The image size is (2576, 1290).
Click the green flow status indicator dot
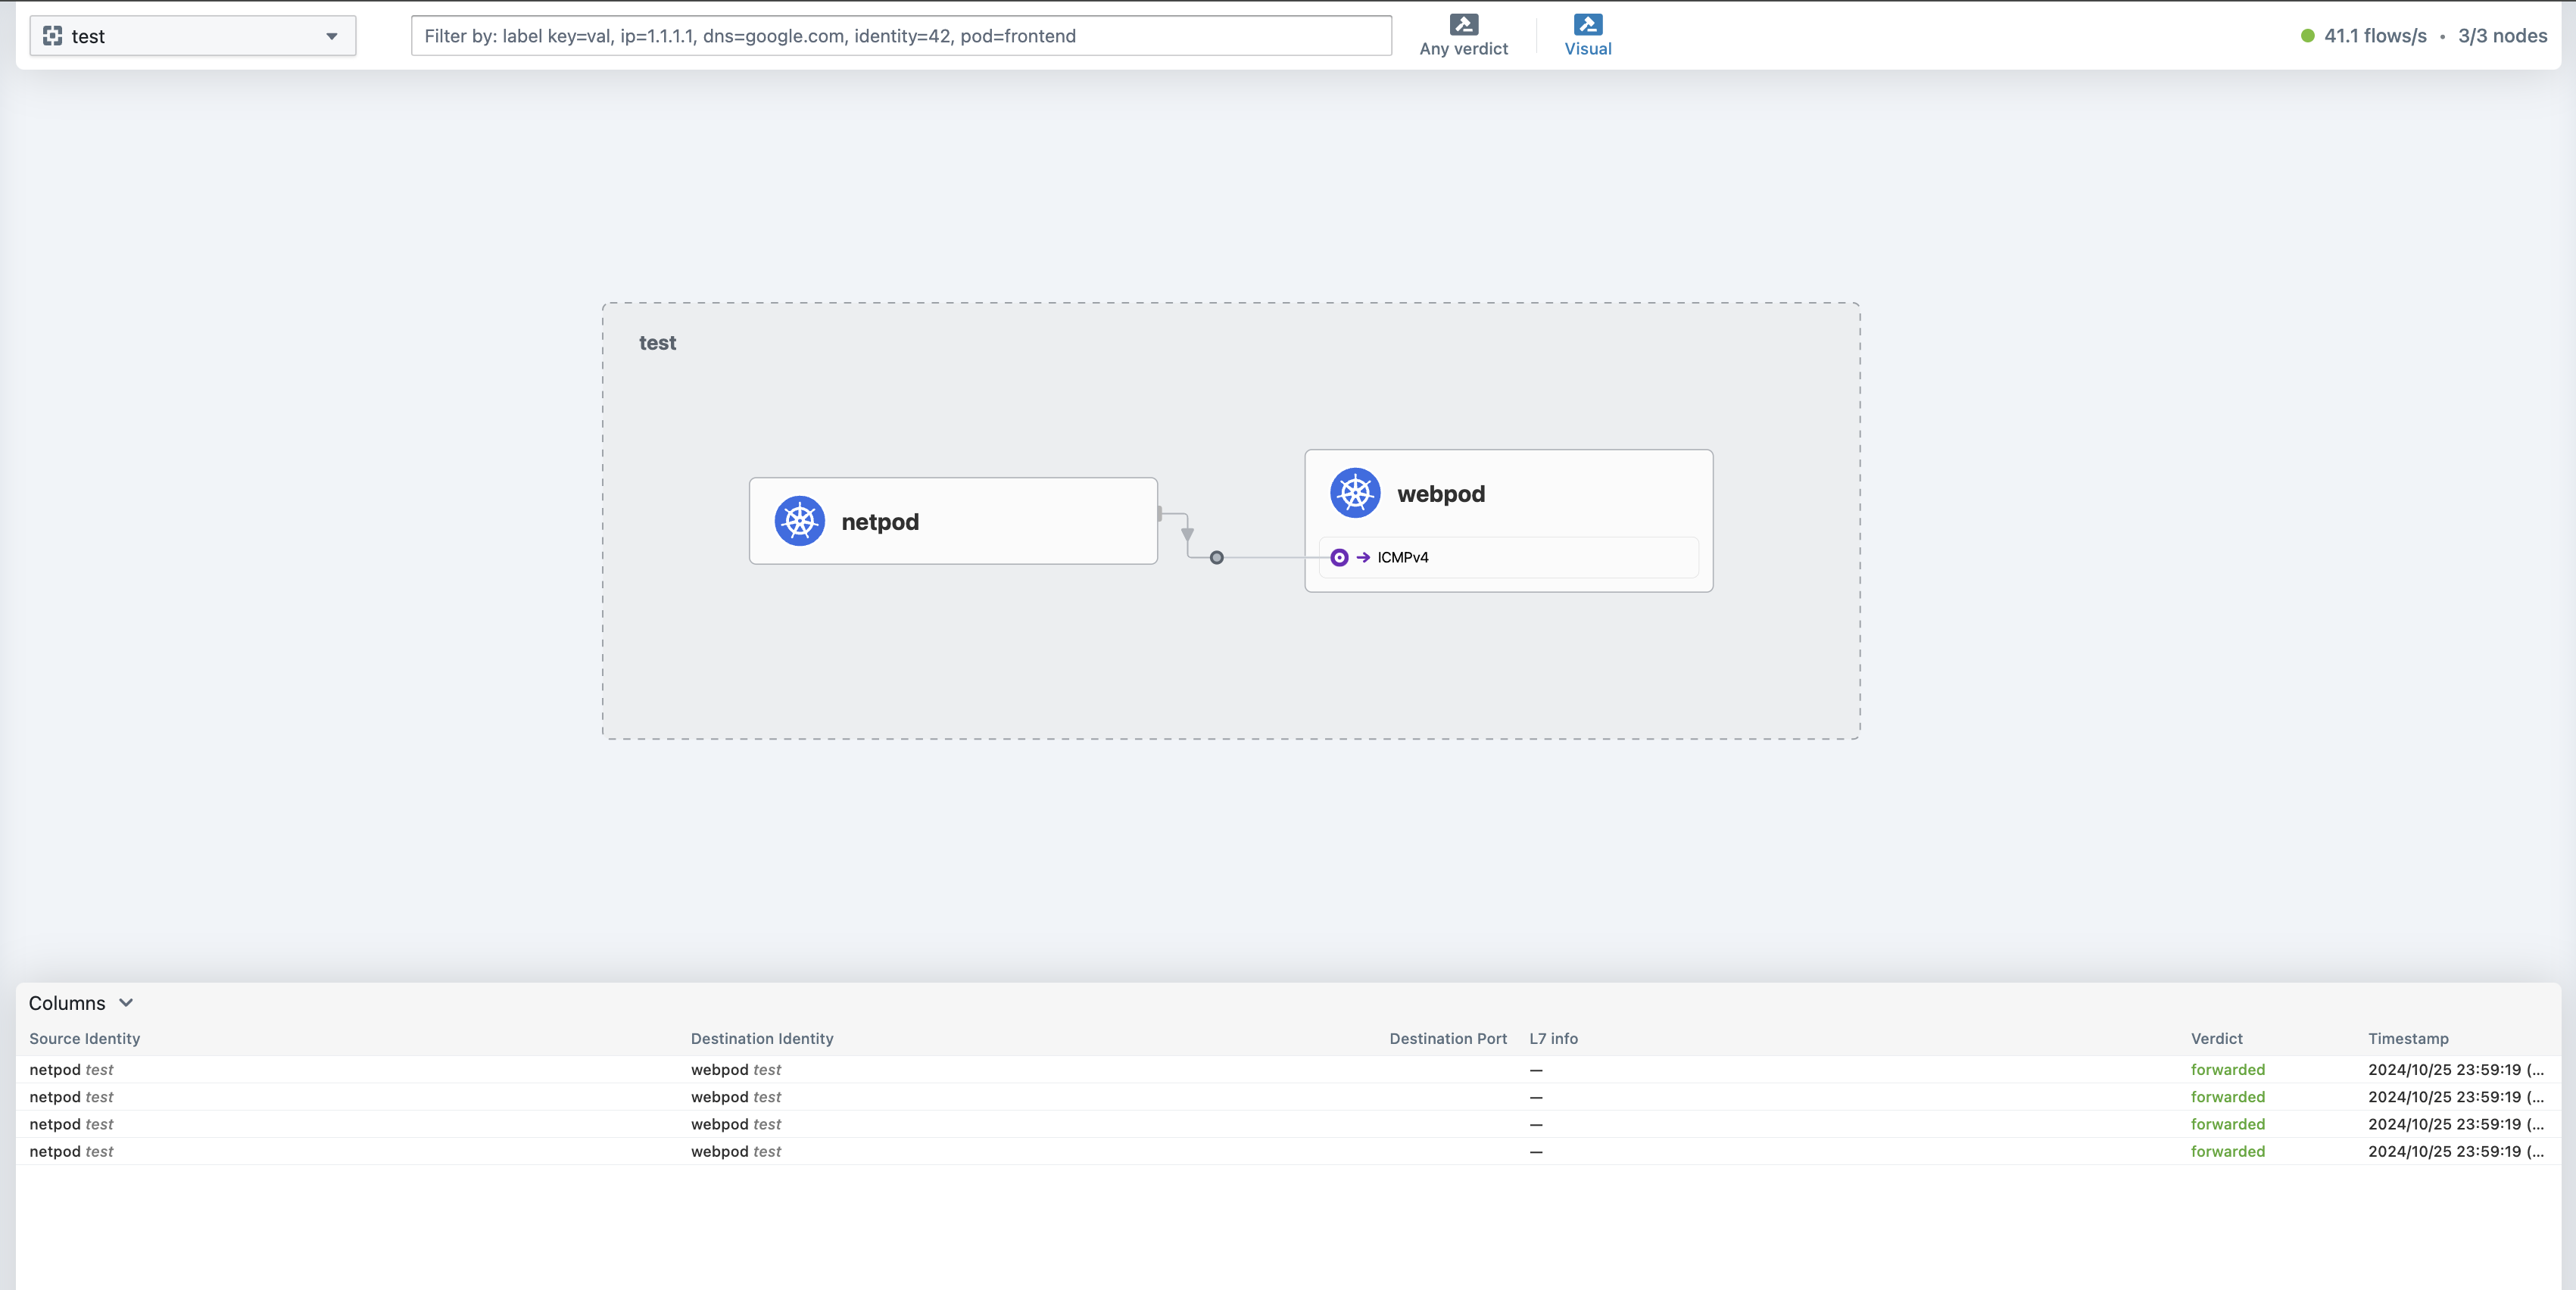coord(2307,36)
